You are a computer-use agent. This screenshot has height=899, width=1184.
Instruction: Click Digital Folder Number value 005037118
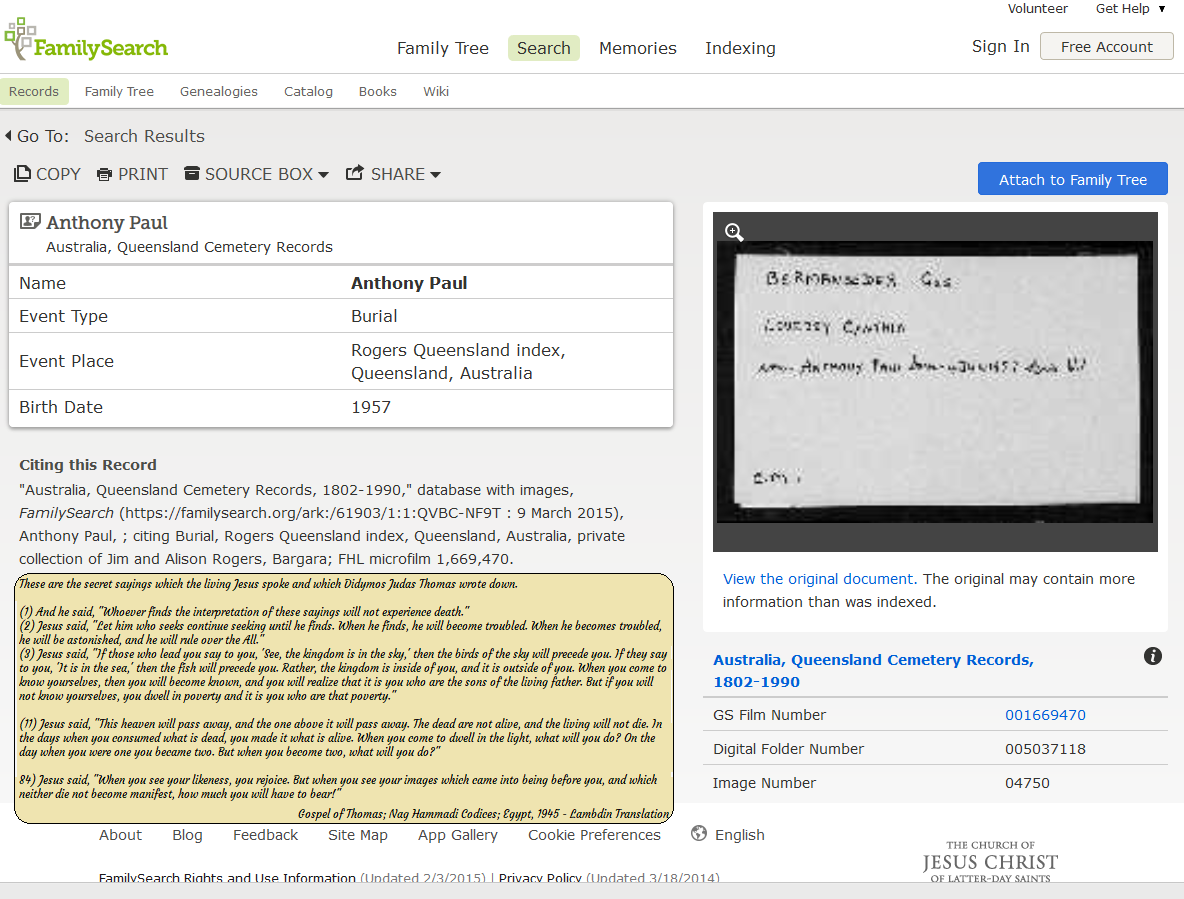(1045, 749)
